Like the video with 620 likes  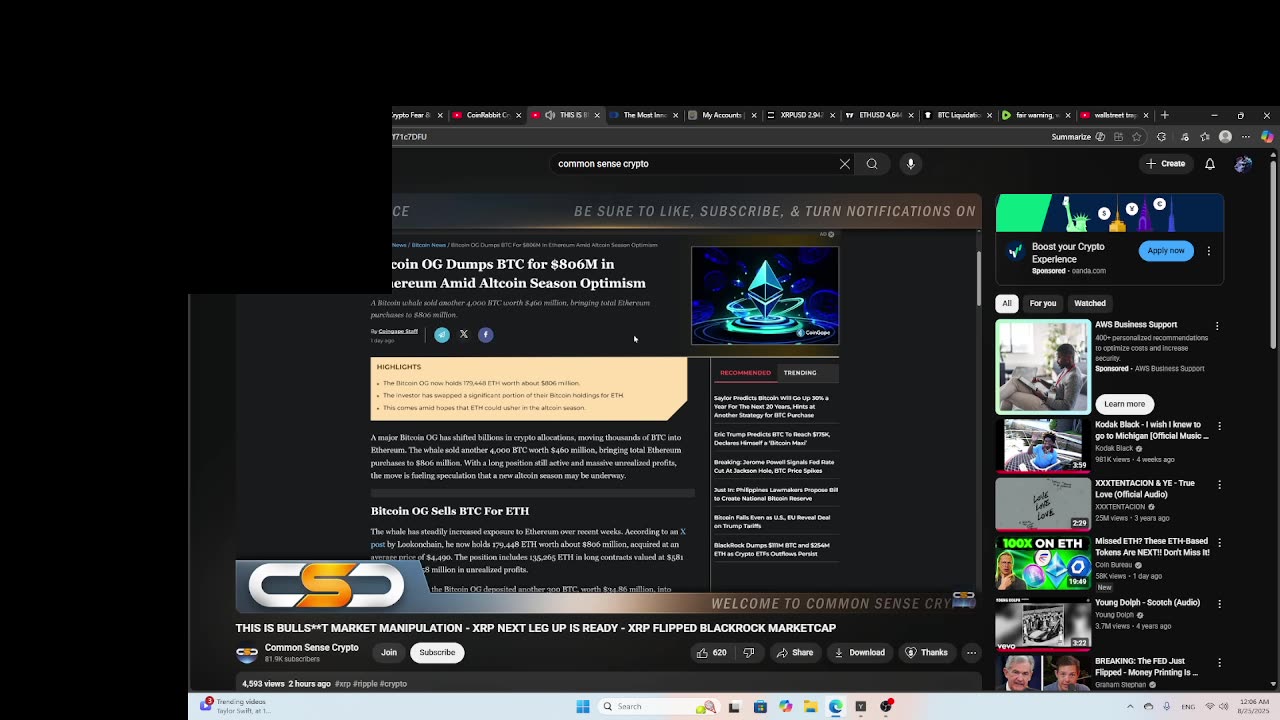(711, 653)
